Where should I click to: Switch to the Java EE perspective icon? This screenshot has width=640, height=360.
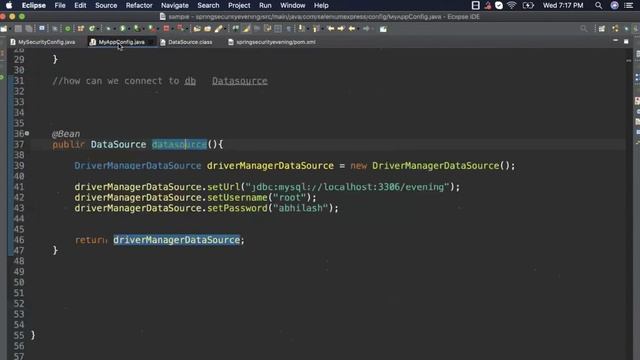point(615,29)
